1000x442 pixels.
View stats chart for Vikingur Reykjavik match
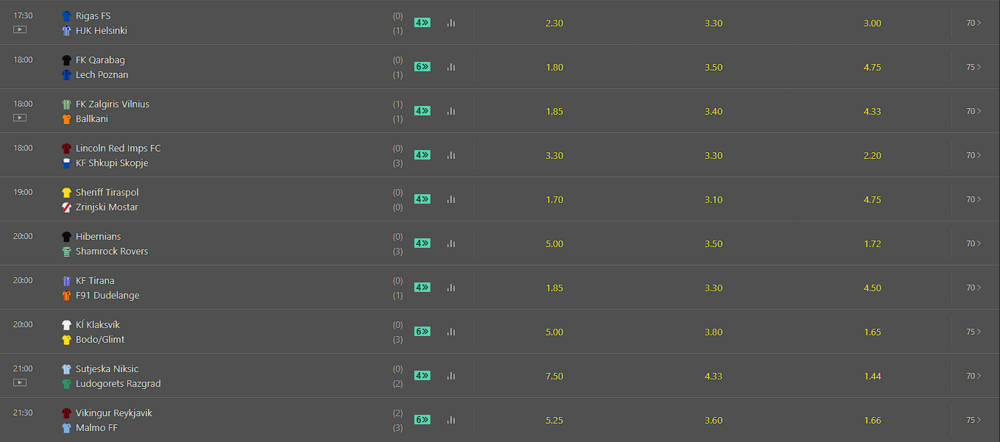451,420
